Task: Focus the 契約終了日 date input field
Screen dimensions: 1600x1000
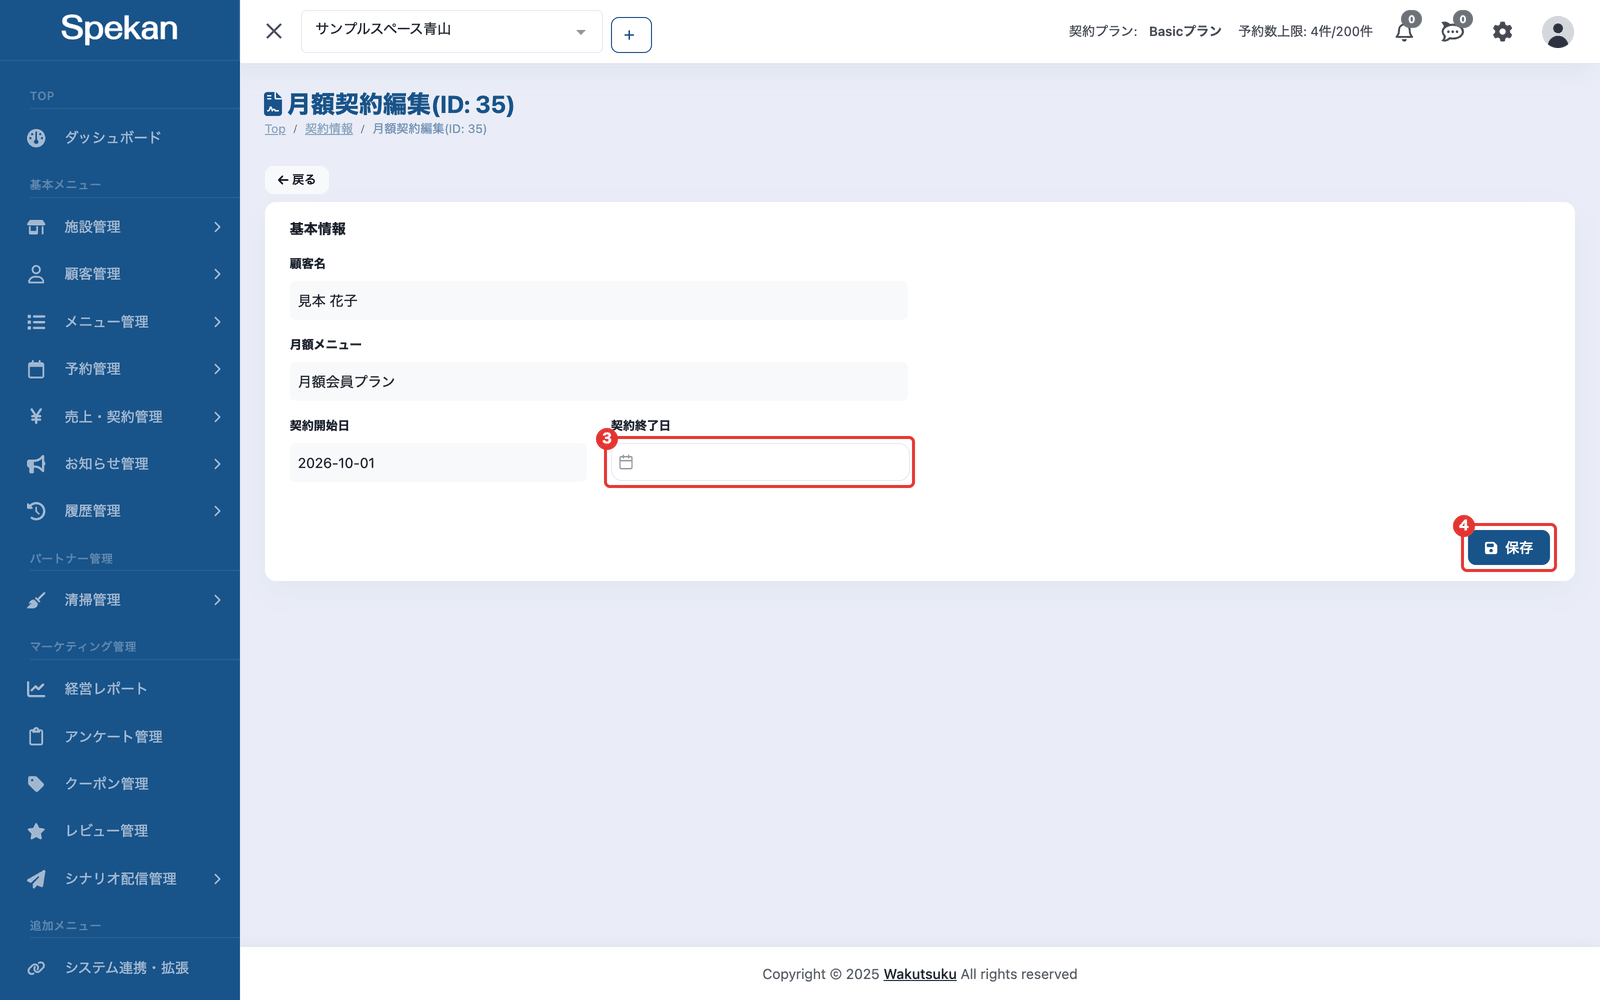Action: [760, 462]
